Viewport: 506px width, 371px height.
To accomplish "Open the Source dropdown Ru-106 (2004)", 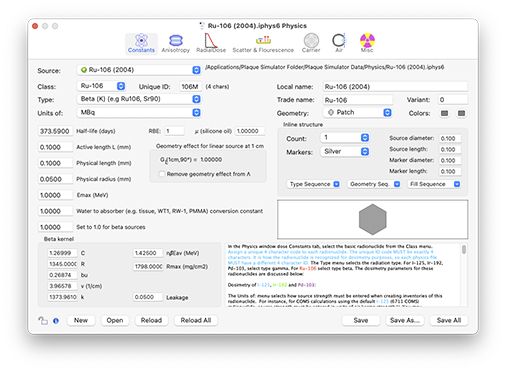I will click(x=139, y=70).
